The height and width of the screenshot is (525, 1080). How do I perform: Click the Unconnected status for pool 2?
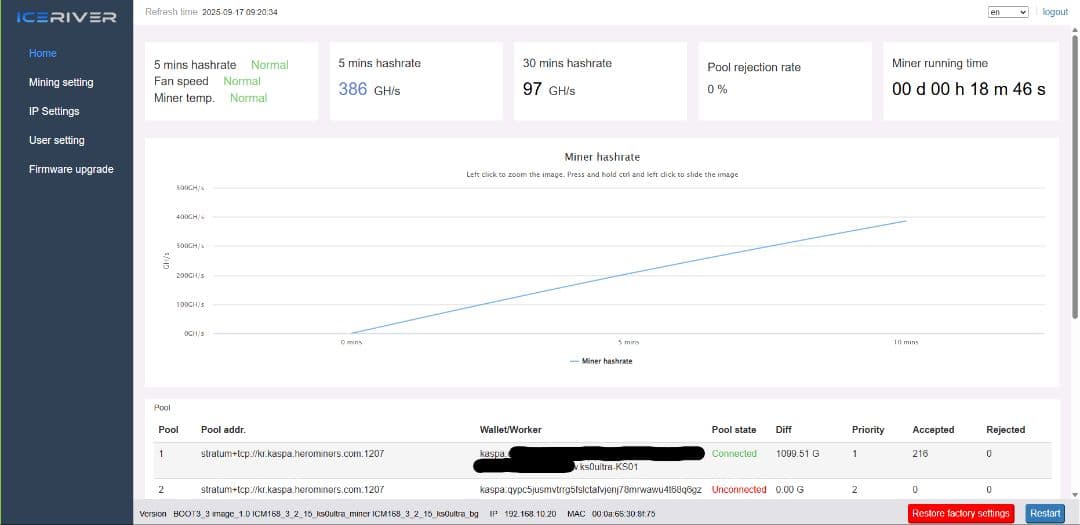(x=739, y=489)
